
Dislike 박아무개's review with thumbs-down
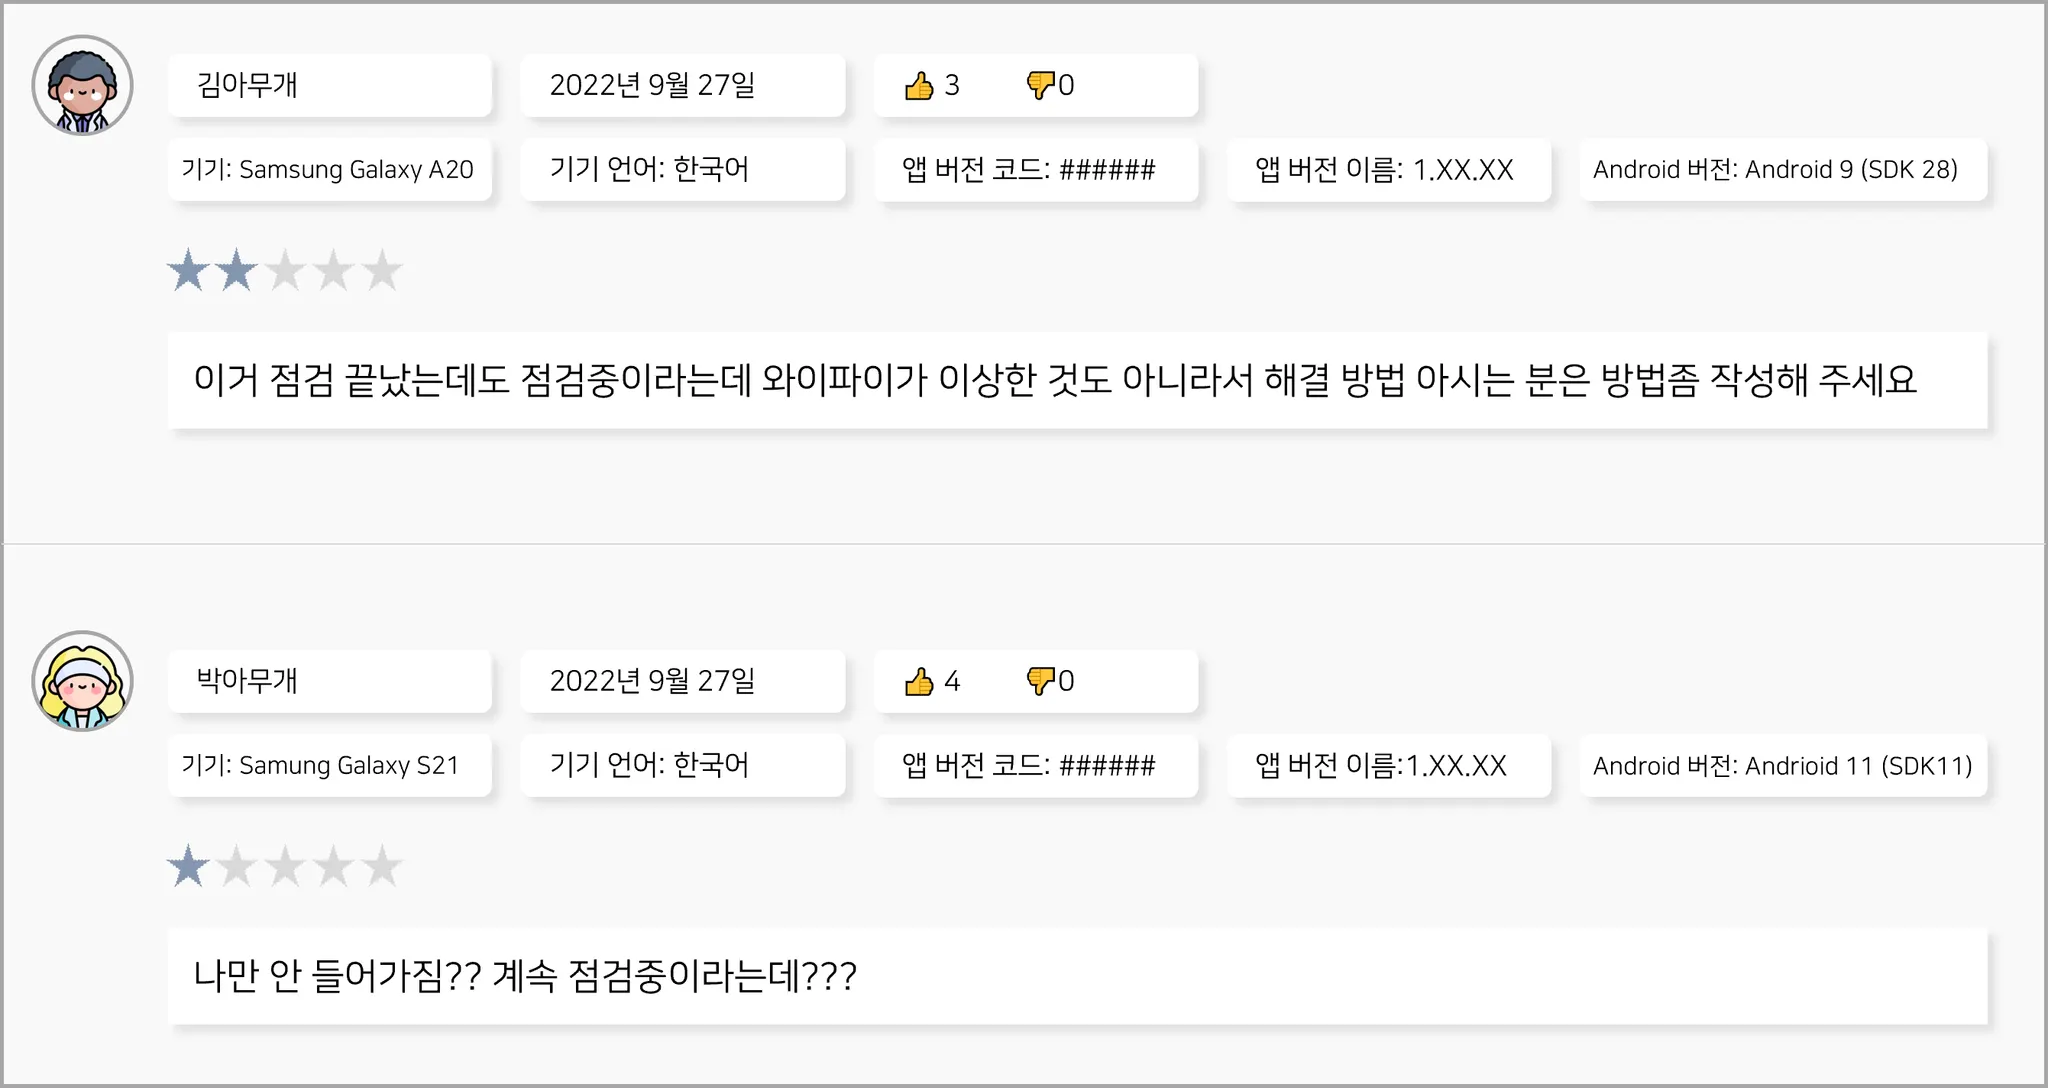[1040, 681]
